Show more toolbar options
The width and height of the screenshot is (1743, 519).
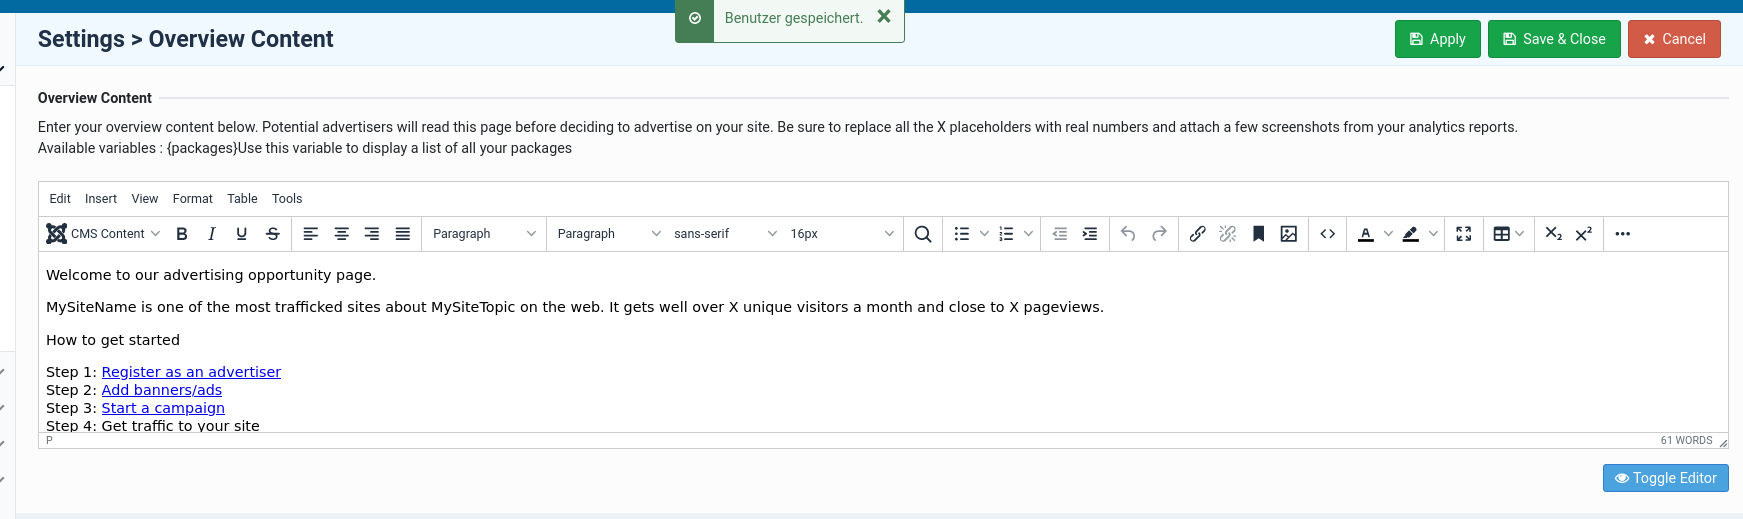(x=1623, y=234)
